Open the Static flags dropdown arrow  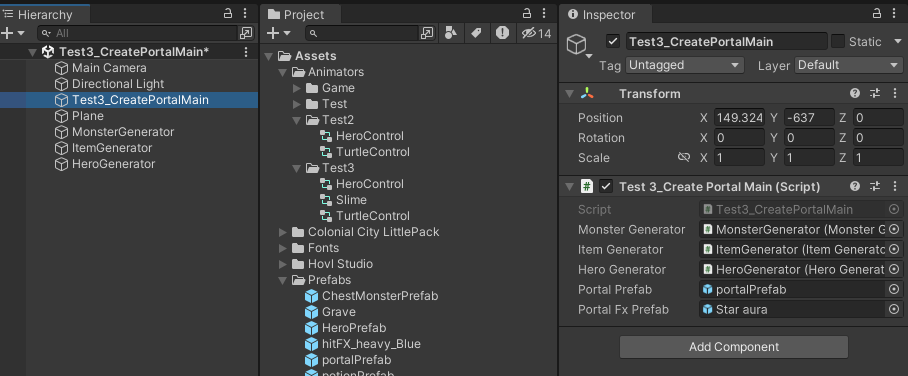898,42
